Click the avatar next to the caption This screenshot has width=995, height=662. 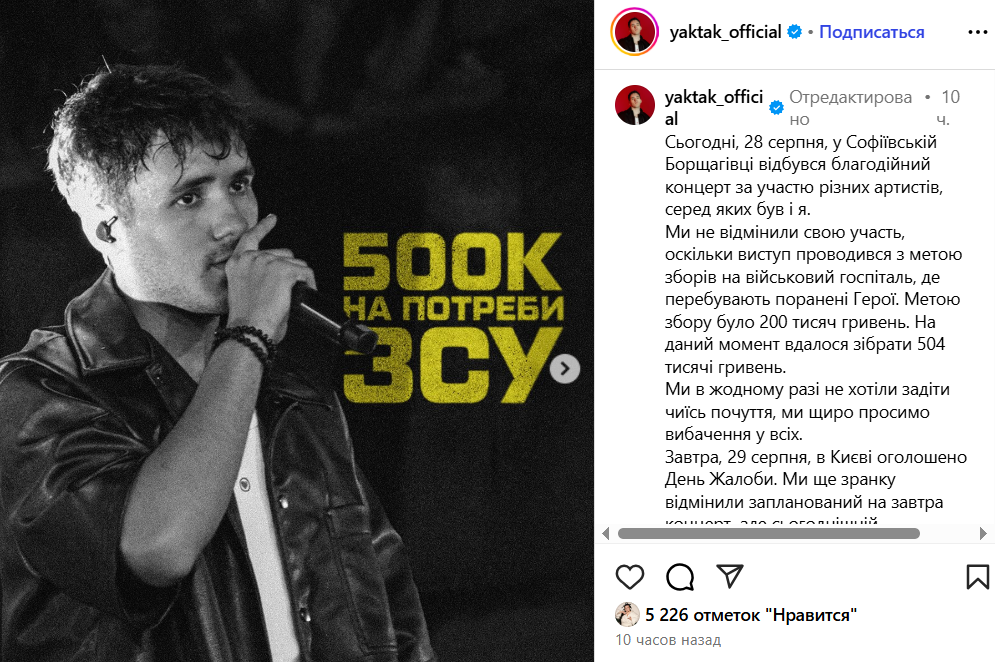[635, 105]
